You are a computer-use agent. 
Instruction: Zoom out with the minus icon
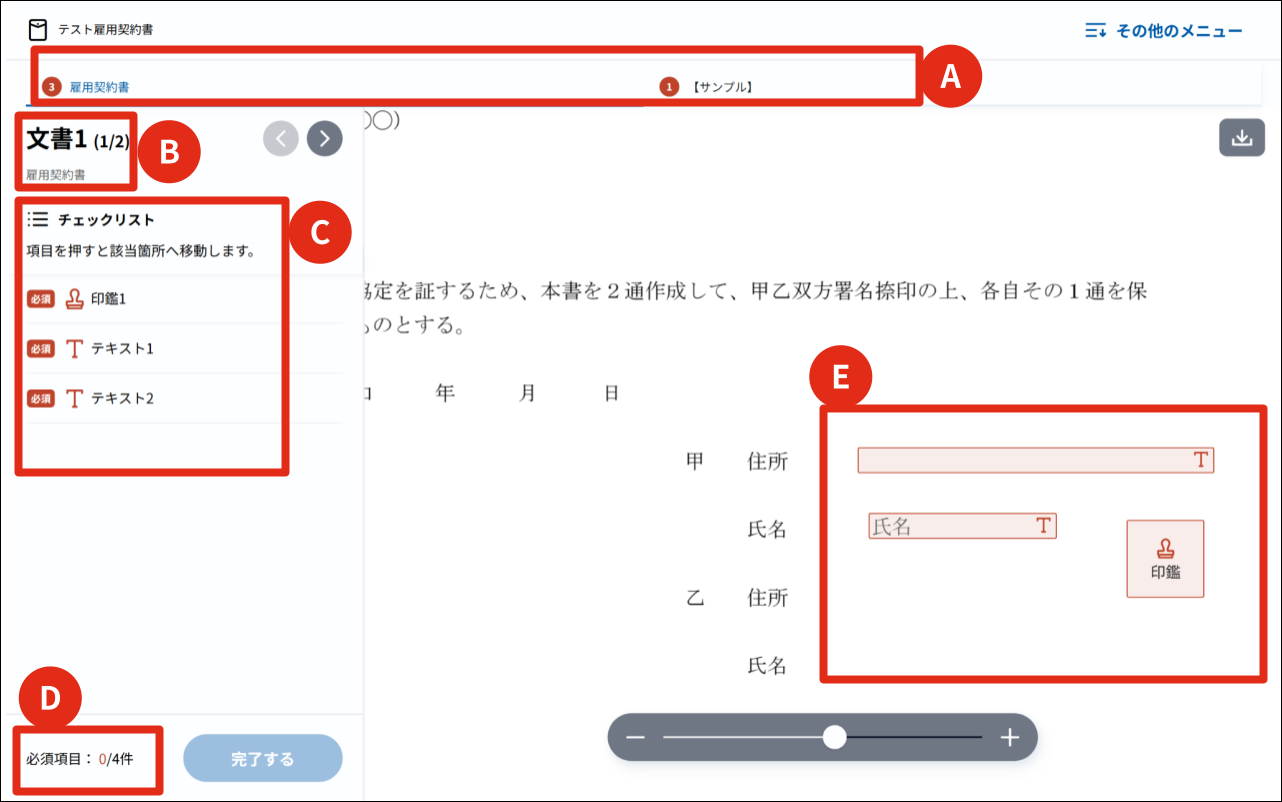(635, 738)
